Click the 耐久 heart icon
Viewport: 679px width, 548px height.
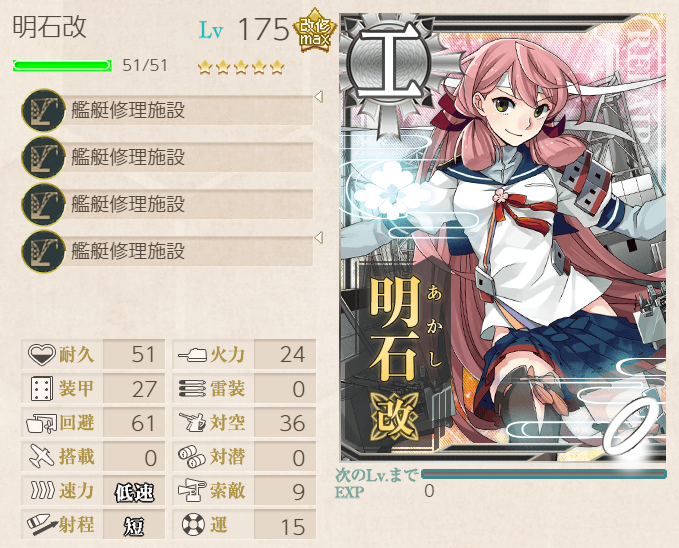coord(42,354)
